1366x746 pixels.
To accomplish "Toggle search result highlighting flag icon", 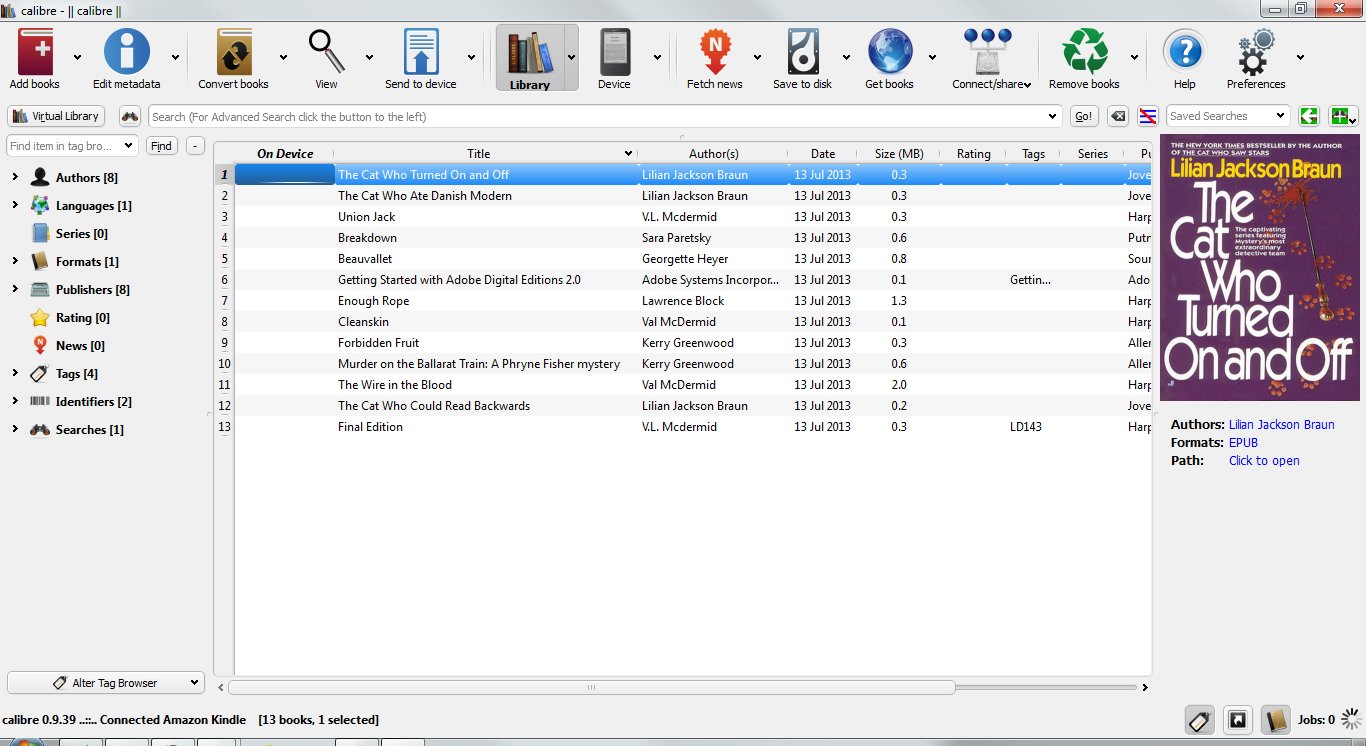I will (1148, 116).
